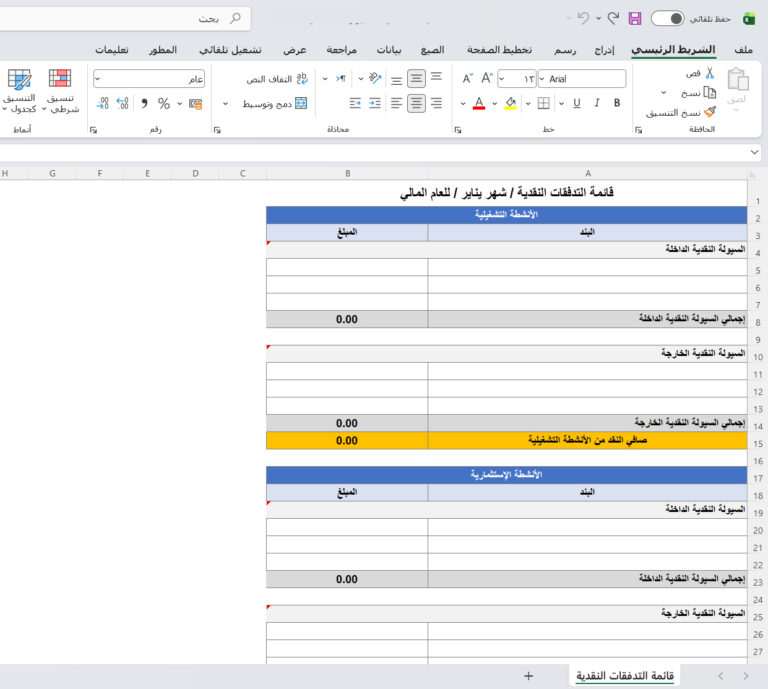Image resolution: width=768 pixels, height=689 pixels.
Task: Click the increase indent icon nearer the align buttons
Action: (375, 103)
